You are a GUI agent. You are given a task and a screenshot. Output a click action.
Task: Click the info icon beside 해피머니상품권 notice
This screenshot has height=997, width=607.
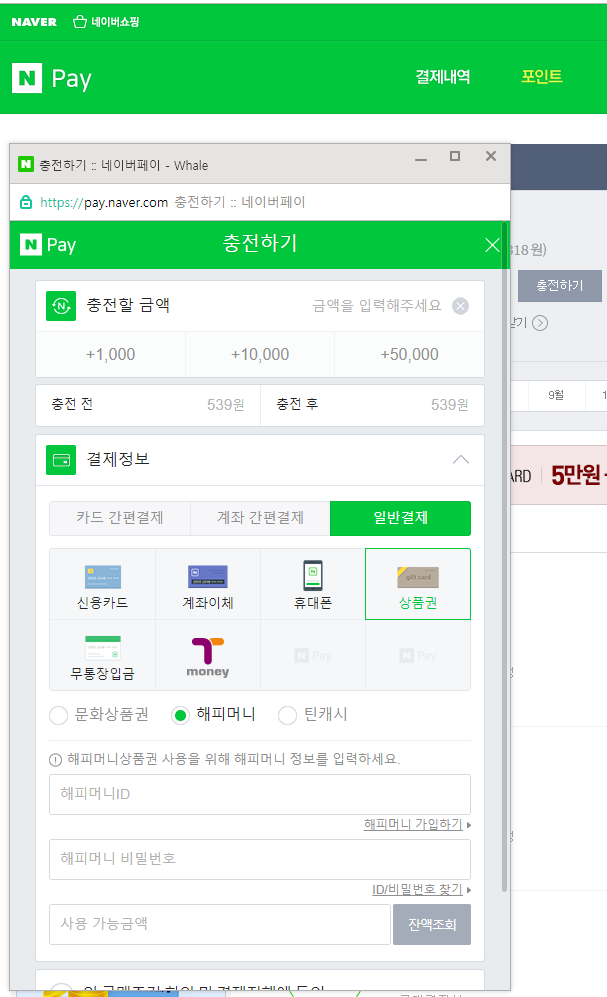tap(55, 759)
